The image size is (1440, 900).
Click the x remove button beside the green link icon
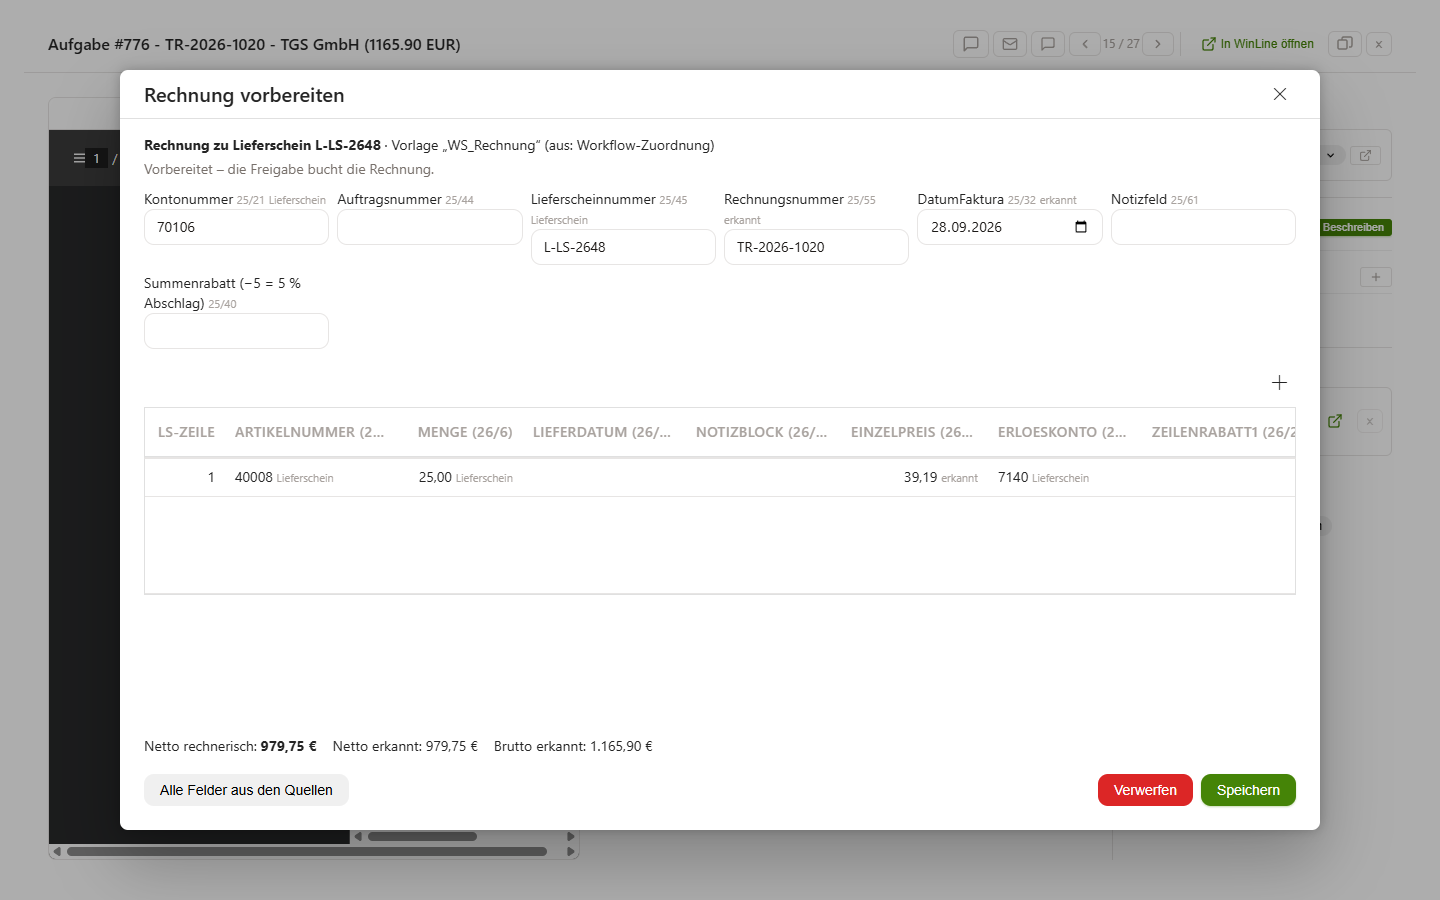click(1370, 422)
